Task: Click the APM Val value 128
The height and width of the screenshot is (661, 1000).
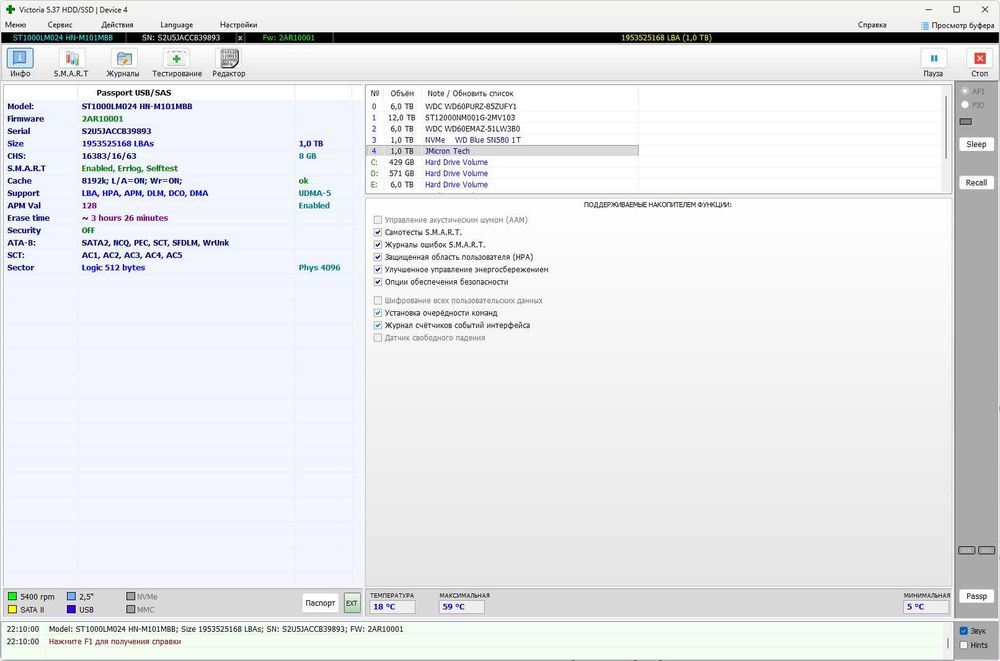Action: (x=89, y=205)
